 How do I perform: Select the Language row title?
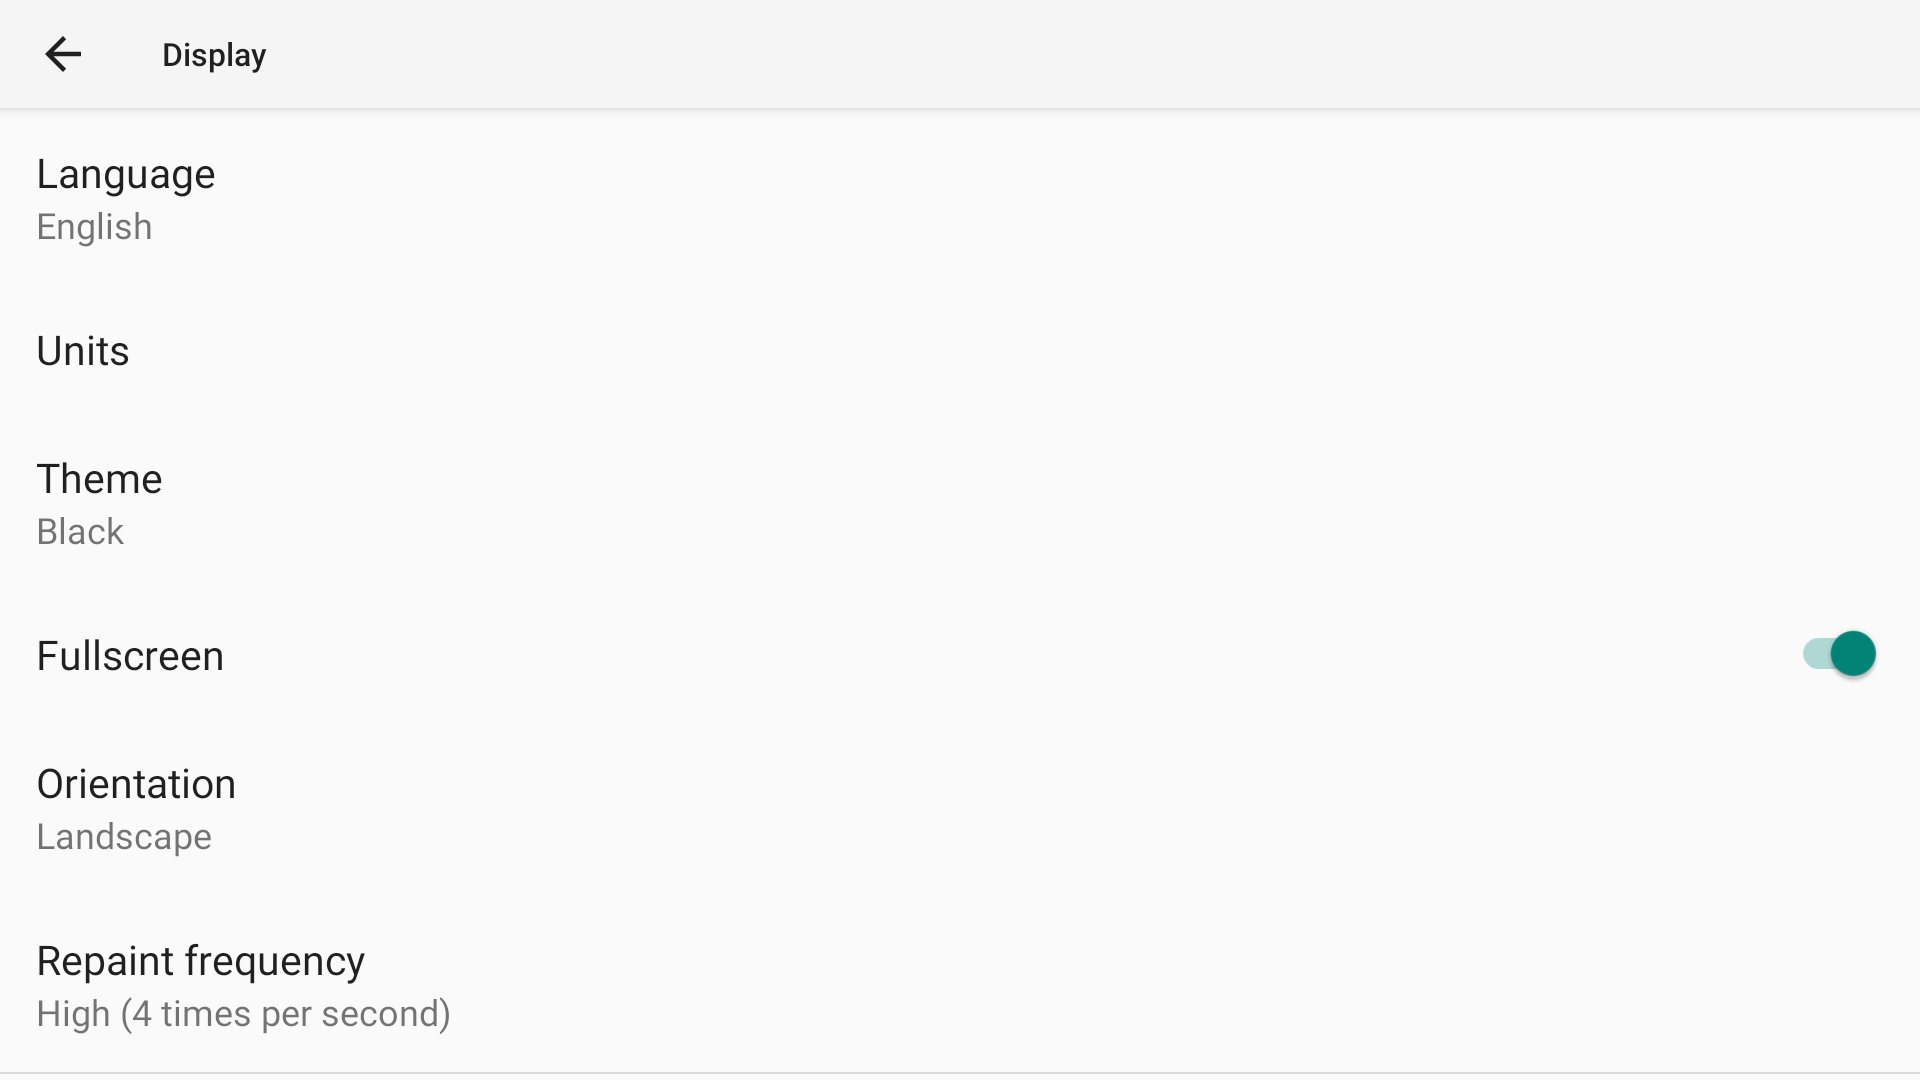[x=126, y=175]
